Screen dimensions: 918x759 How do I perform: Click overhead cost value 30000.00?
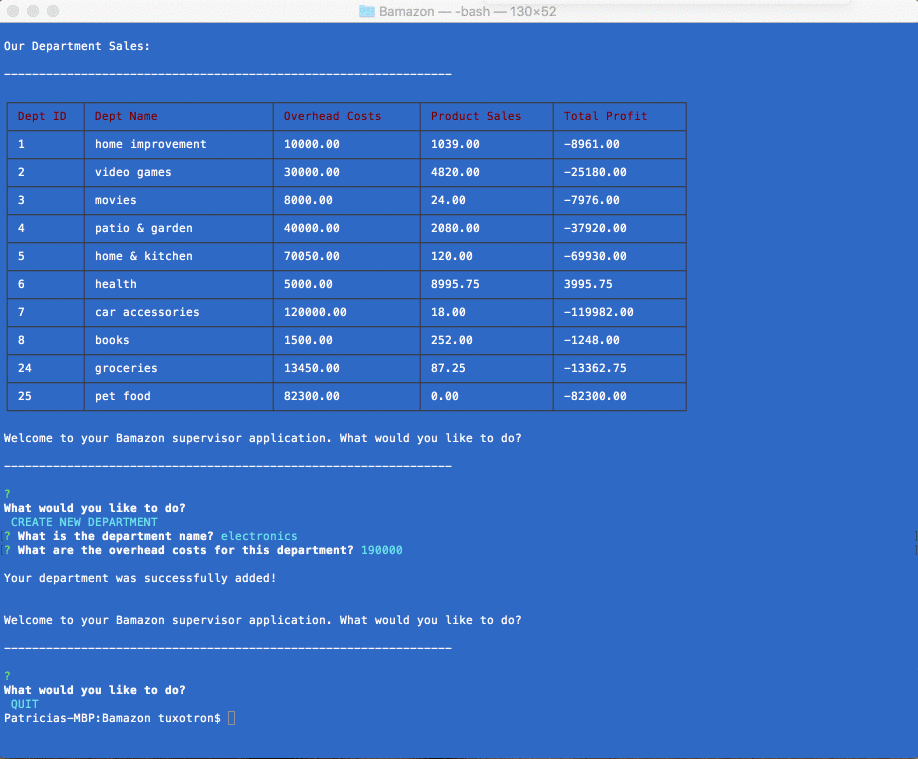[311, 172]
